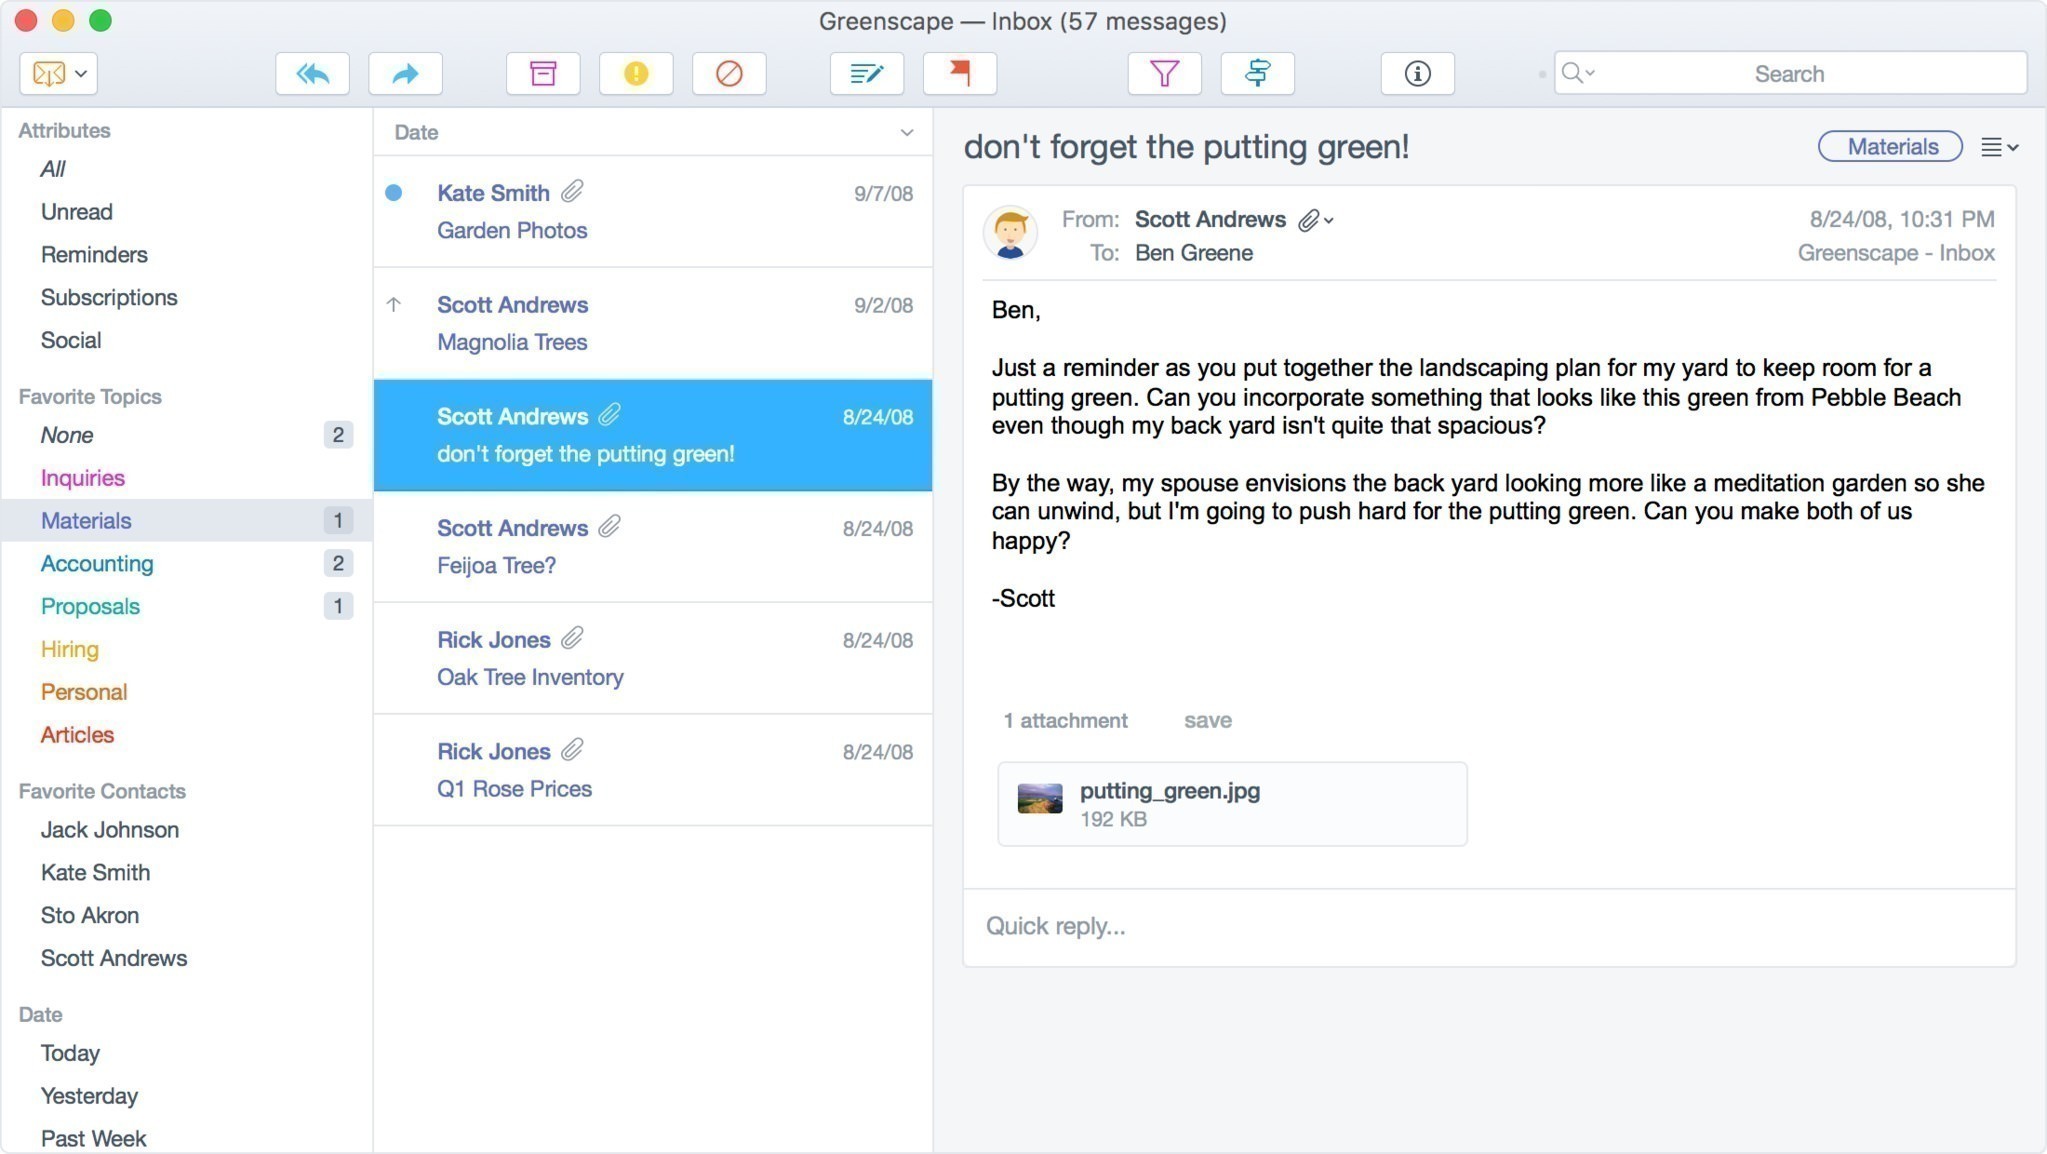Click the message Info icon
Image resolution: width=2047 pixels, height=1154 pixels.
(1419, 73)
